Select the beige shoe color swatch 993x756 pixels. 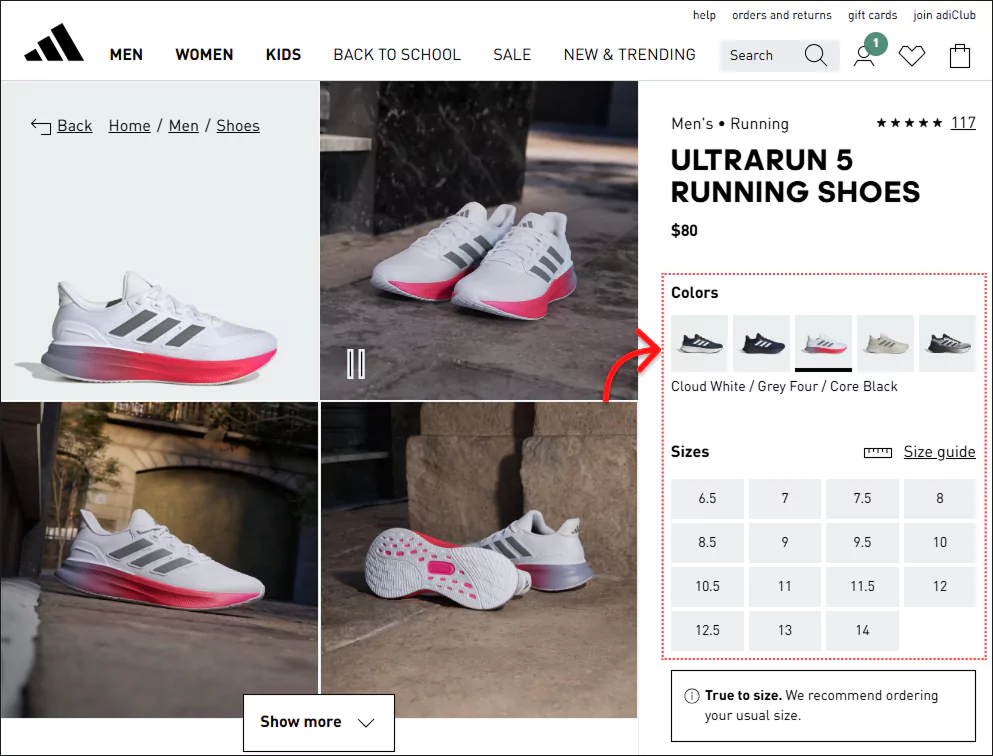(x=885, y=343)
